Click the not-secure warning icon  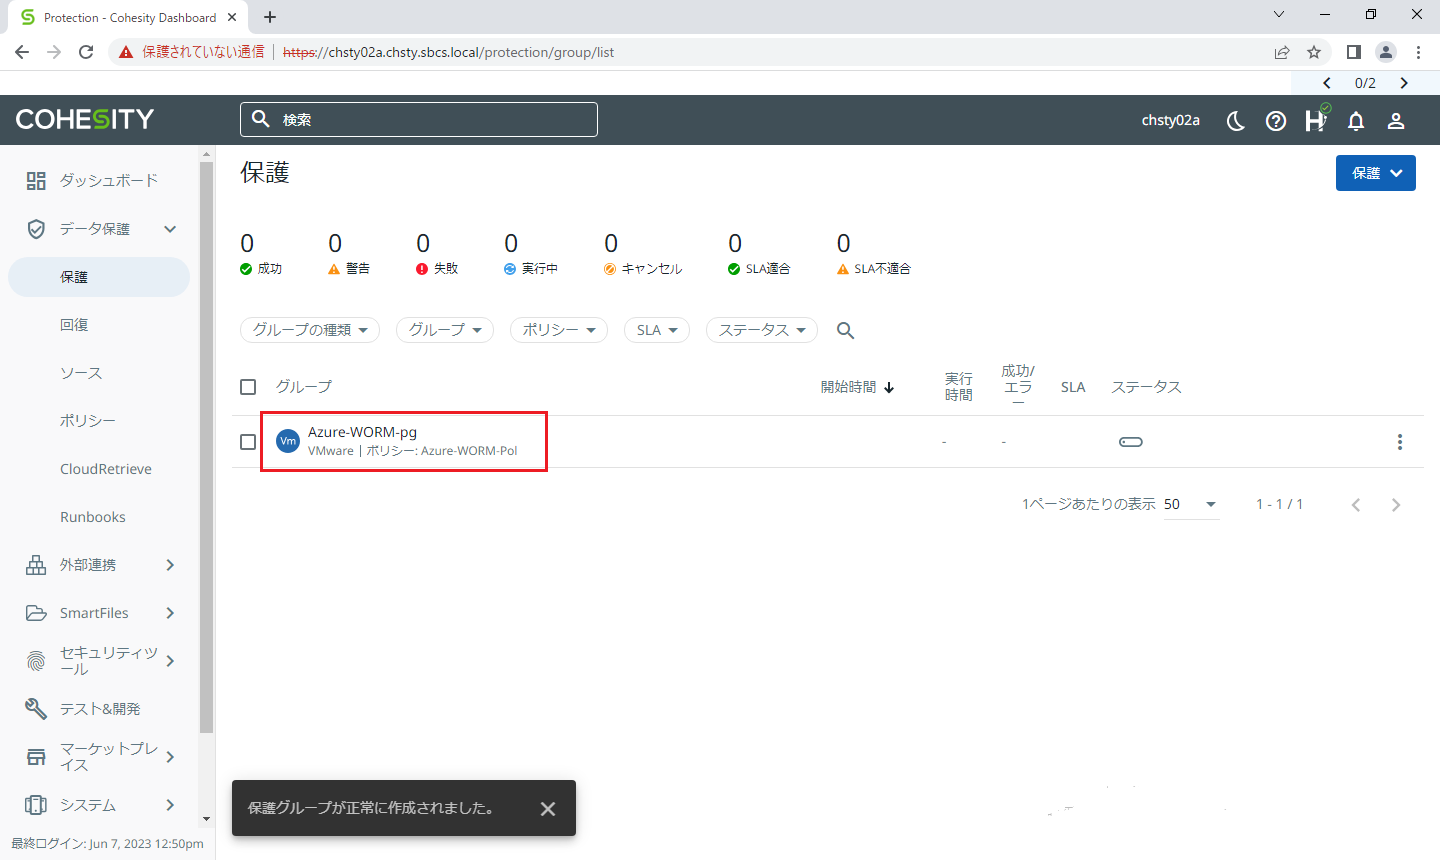click(126, 52)
